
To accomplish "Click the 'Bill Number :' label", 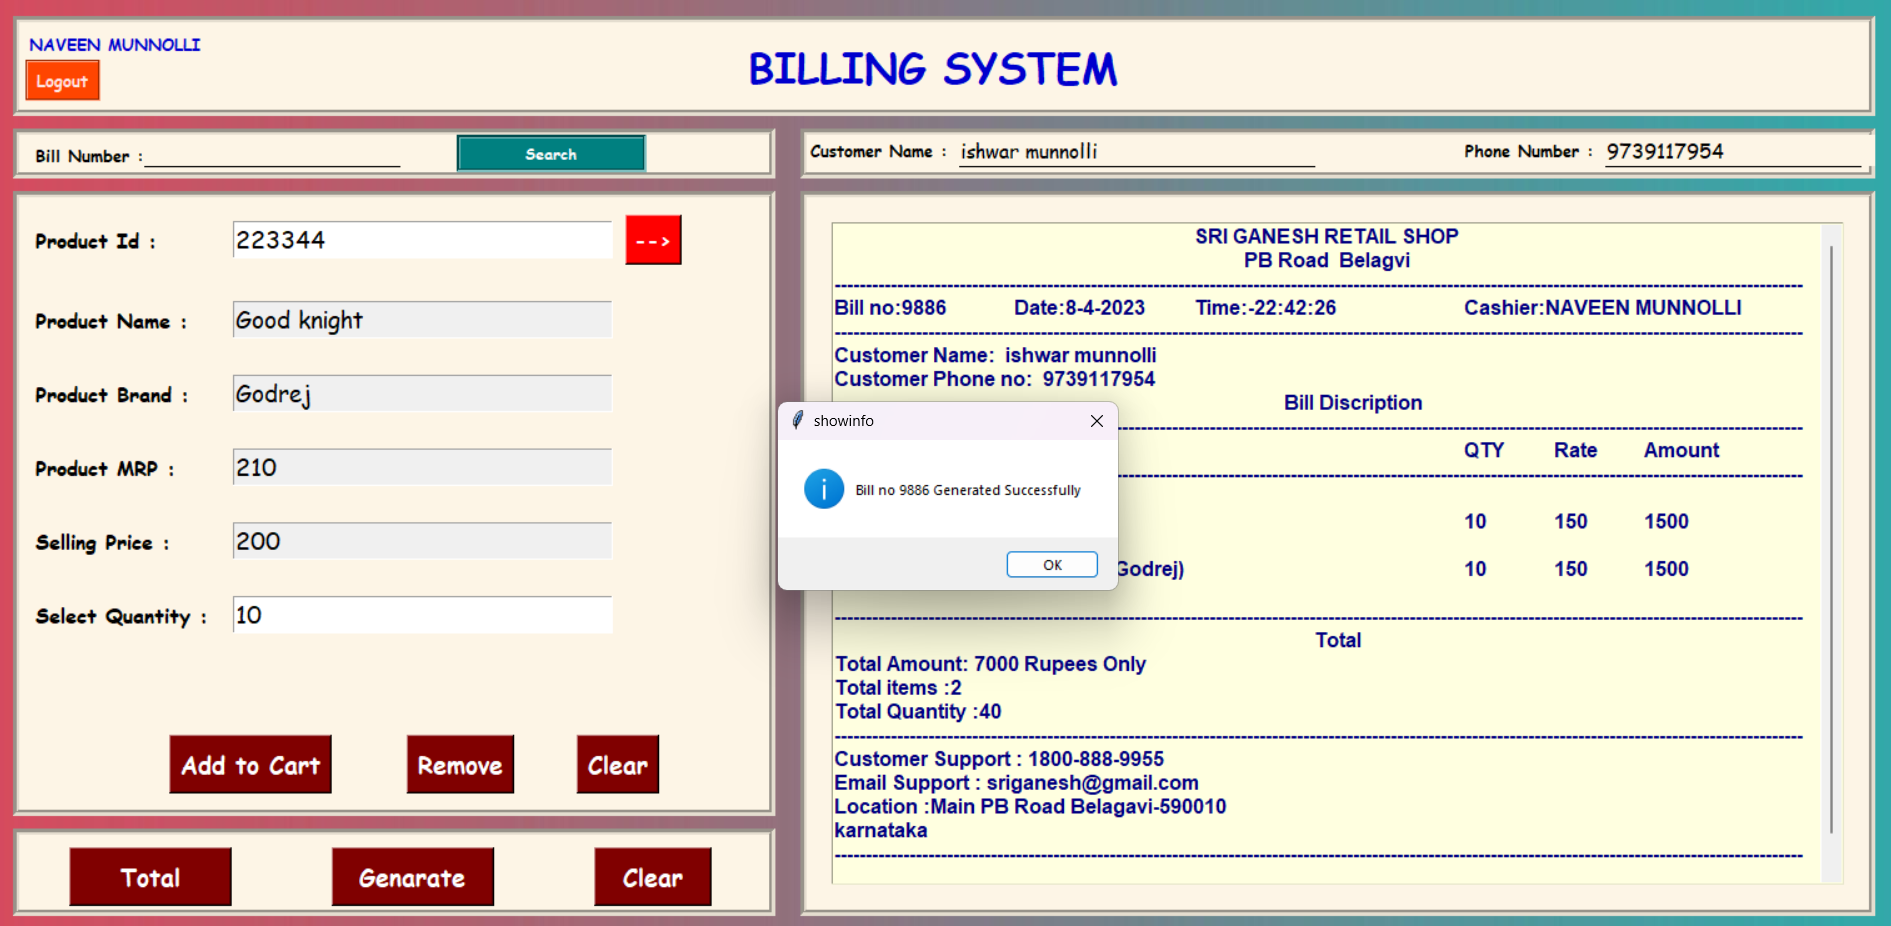I will click(89, 156).
